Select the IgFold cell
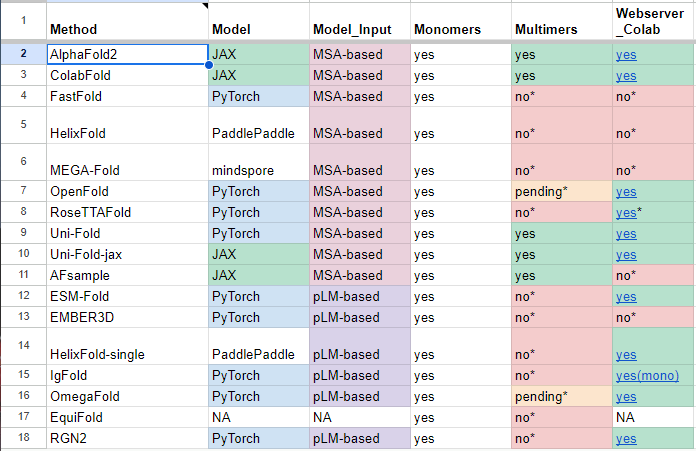The height and width of the screenshot is (451, 696). [127, 376]
